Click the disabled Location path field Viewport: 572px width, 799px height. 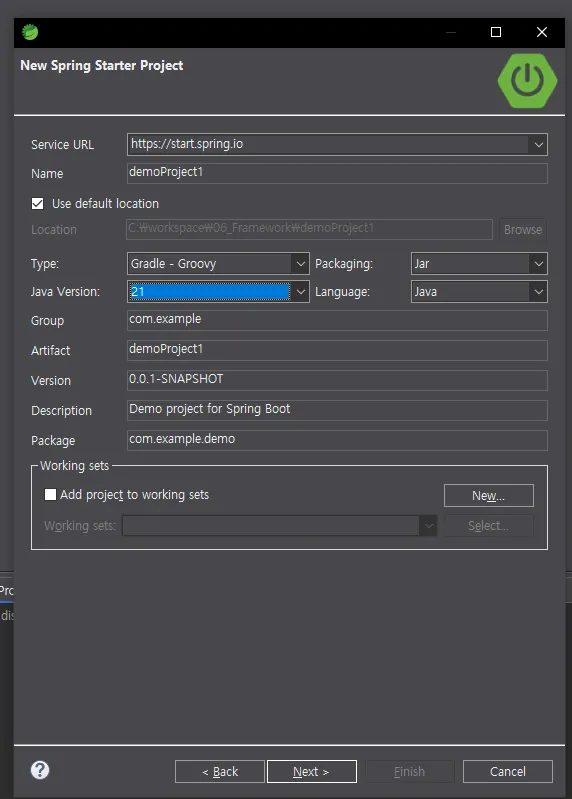coord(309,229)
